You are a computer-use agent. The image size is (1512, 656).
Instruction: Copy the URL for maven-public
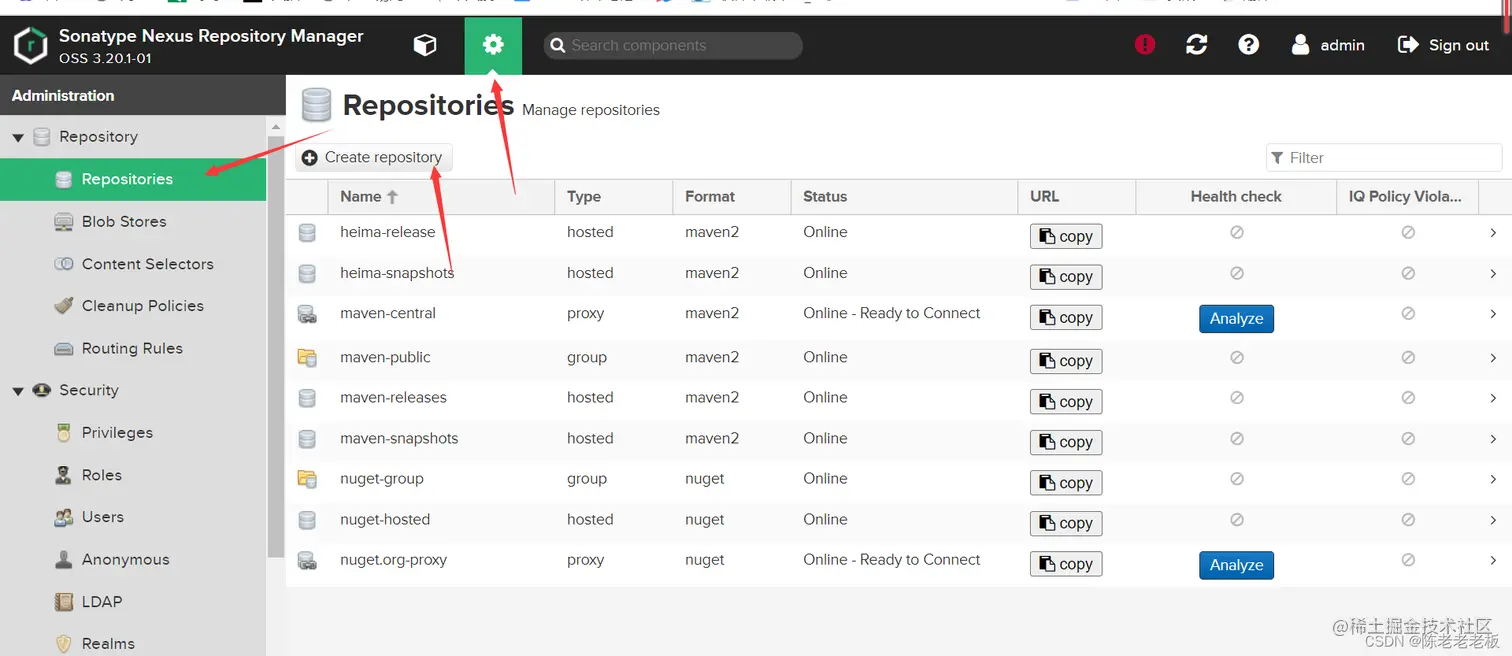1066,361
